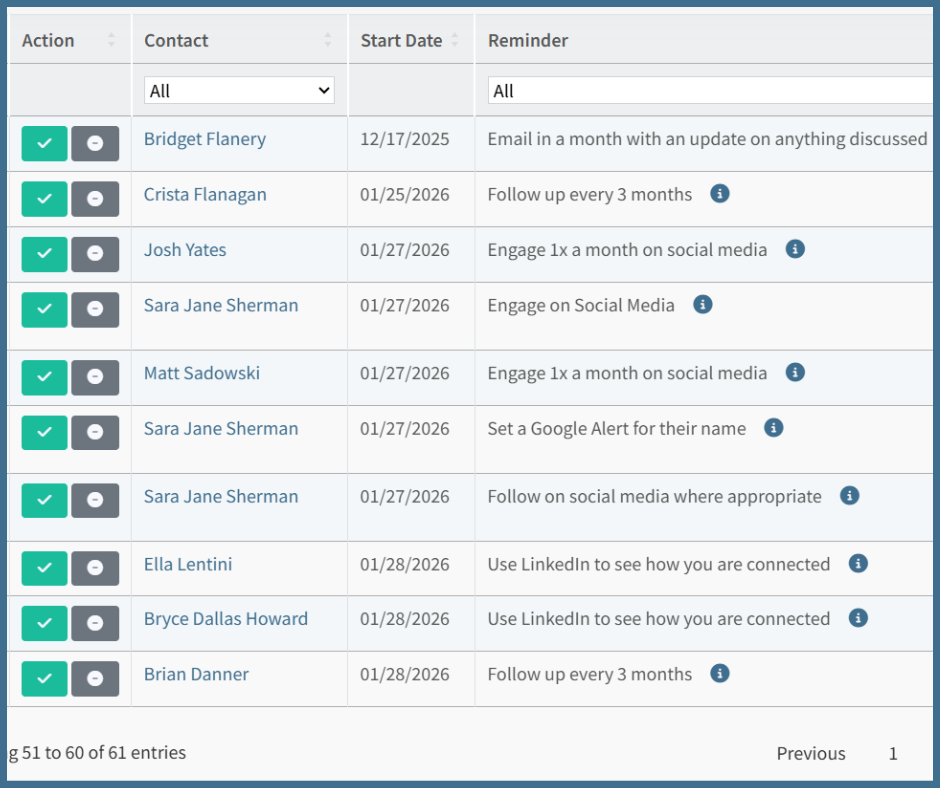The image size is (940, 788).
Task: Open the Contact filter dropdown
Action: (x=239, y=91)
